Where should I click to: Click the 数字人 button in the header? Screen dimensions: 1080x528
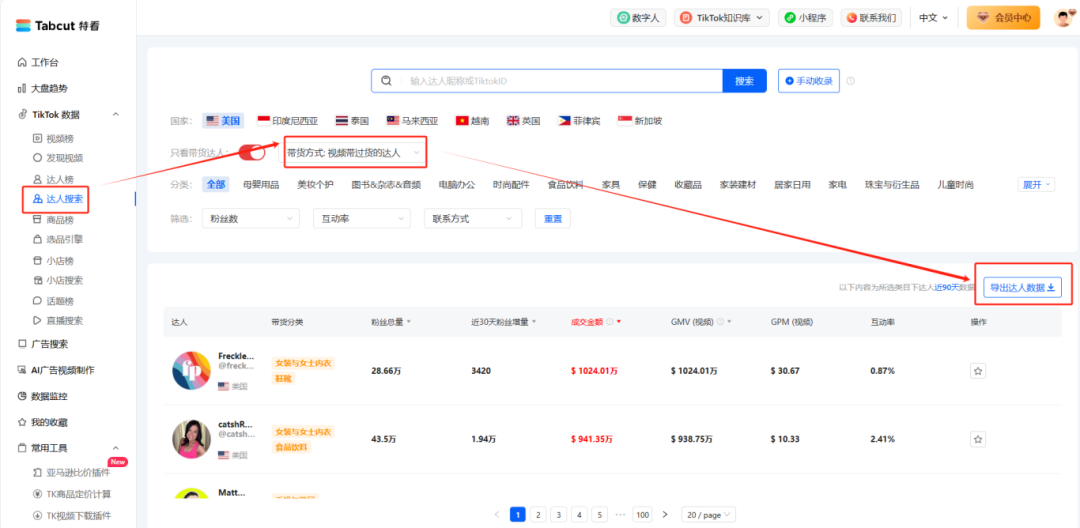point(638,18)
